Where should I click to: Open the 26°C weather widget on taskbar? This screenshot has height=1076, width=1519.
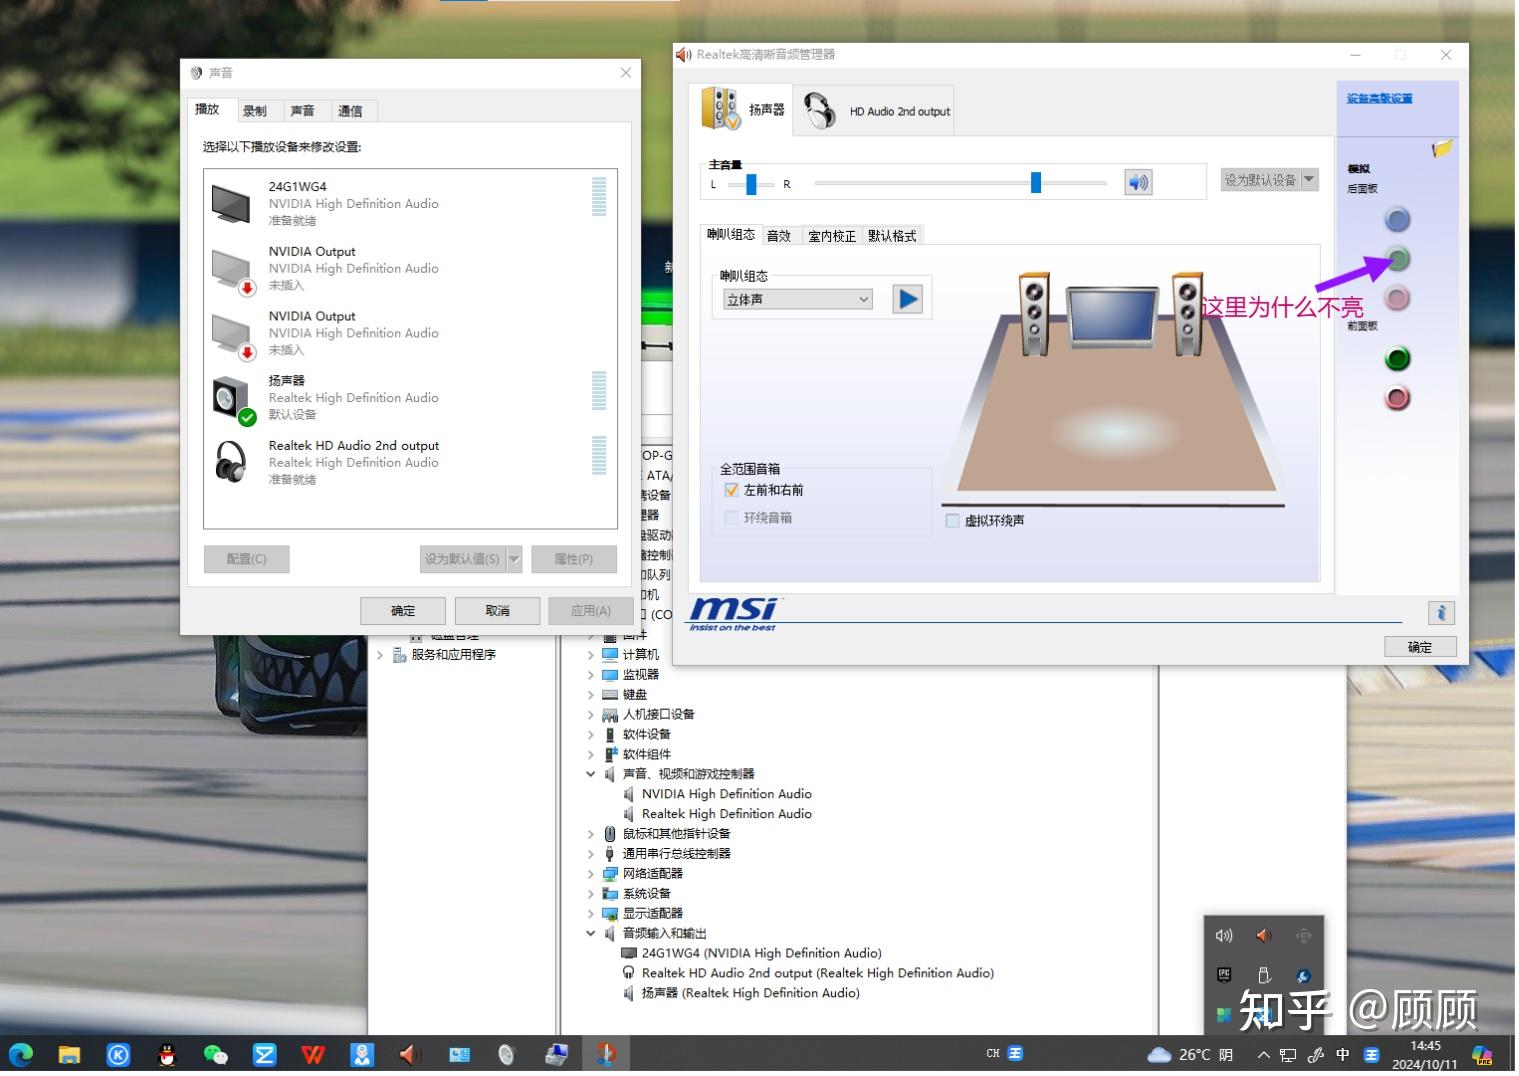coord(1190,1055)
